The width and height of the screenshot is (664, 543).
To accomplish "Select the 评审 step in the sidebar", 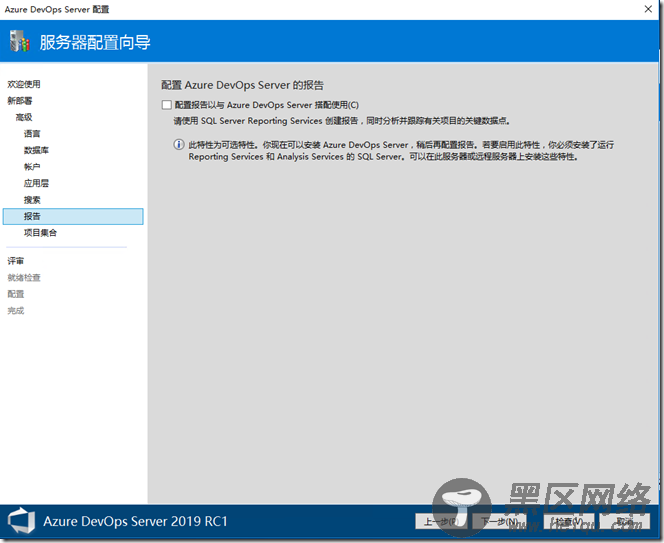I will pos(15,261).
